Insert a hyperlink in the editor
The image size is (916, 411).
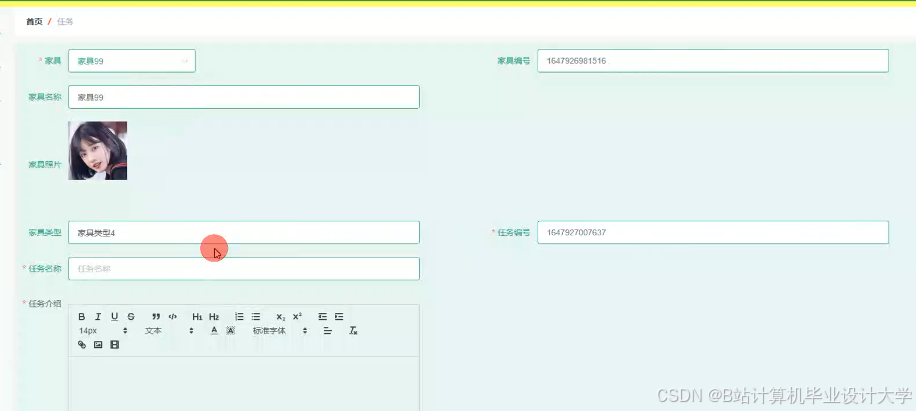click(82, 344)
